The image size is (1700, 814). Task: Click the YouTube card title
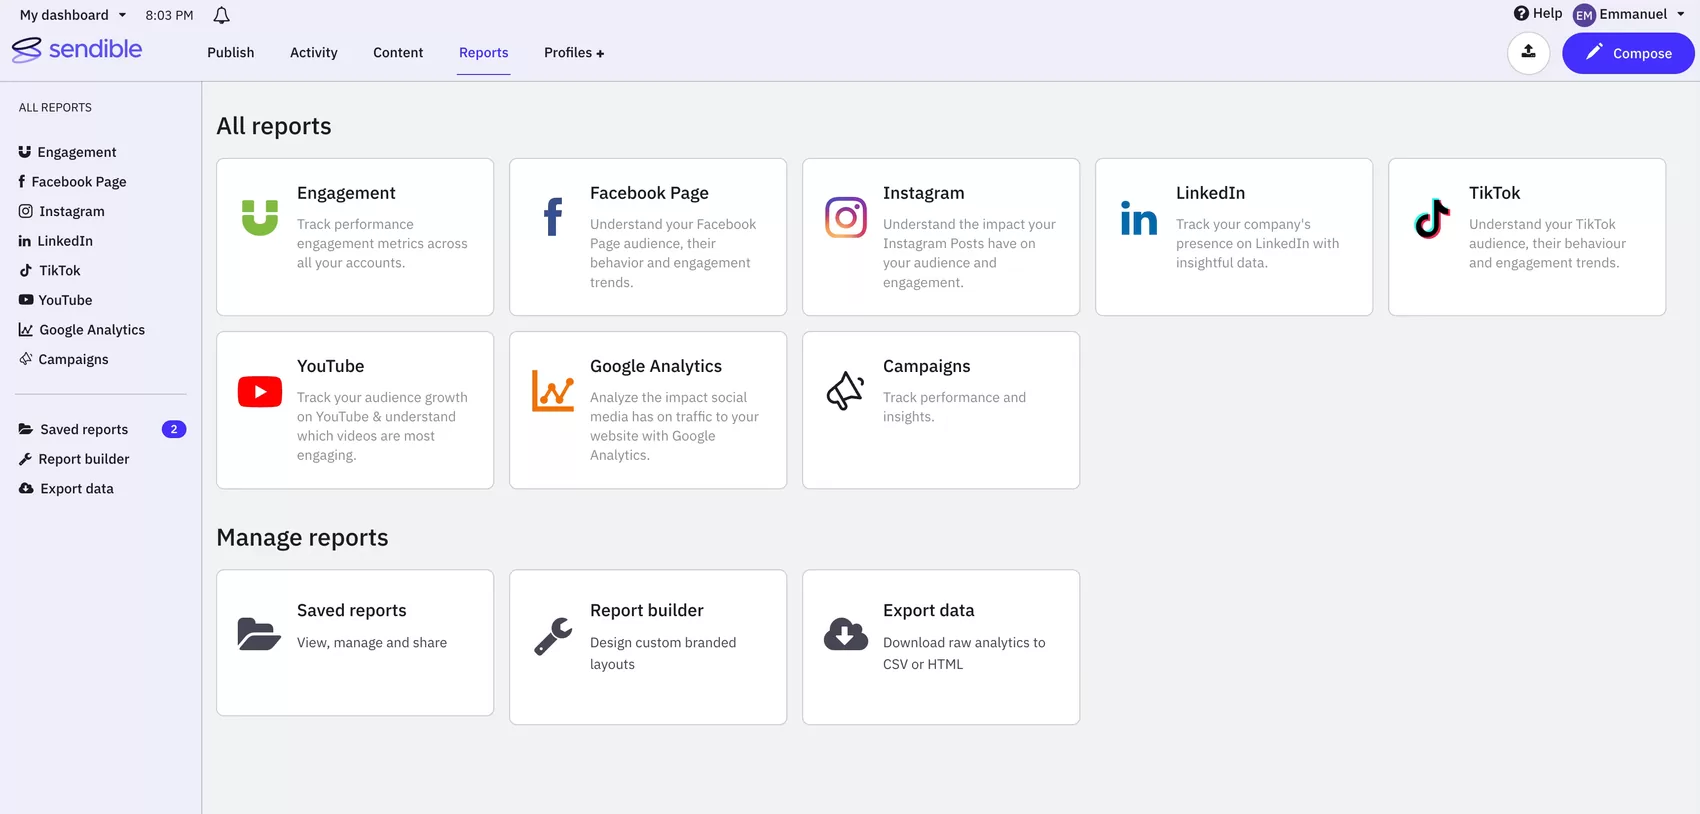coord(330,366)
